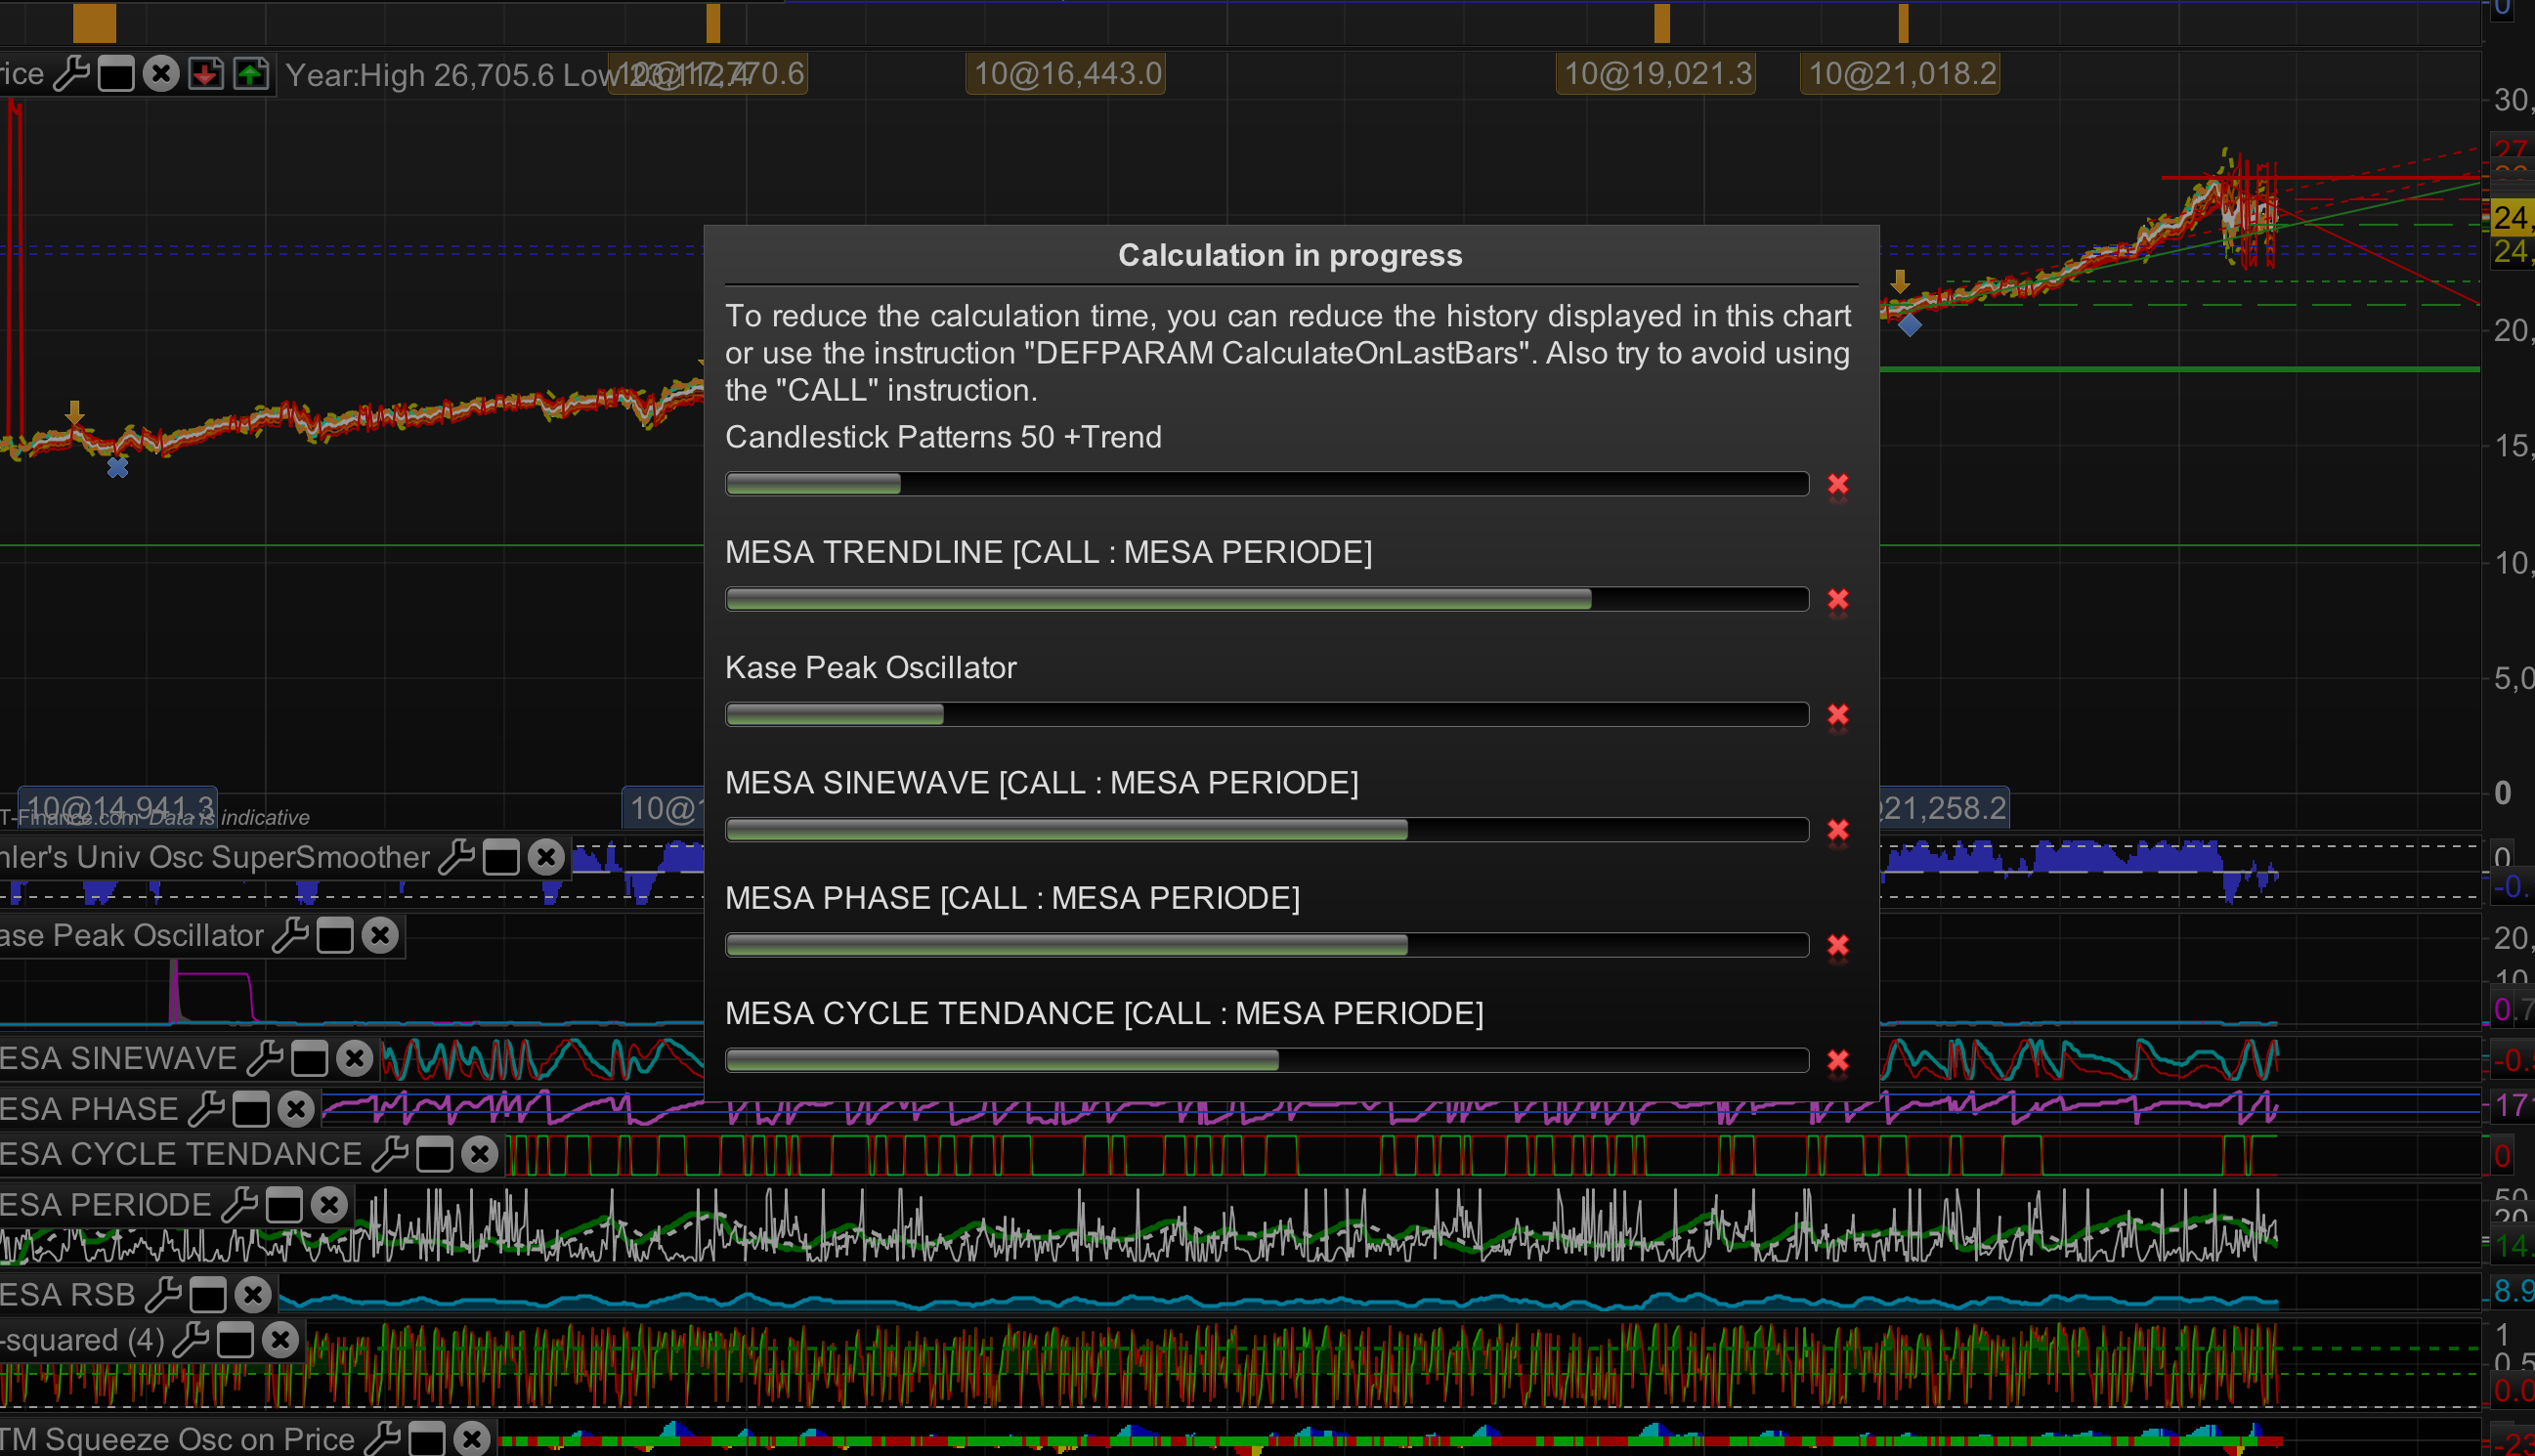Click the 10@21,018.2 order marker label
This screenshot has height=1456, width=2535.
tap(1900, 74)
